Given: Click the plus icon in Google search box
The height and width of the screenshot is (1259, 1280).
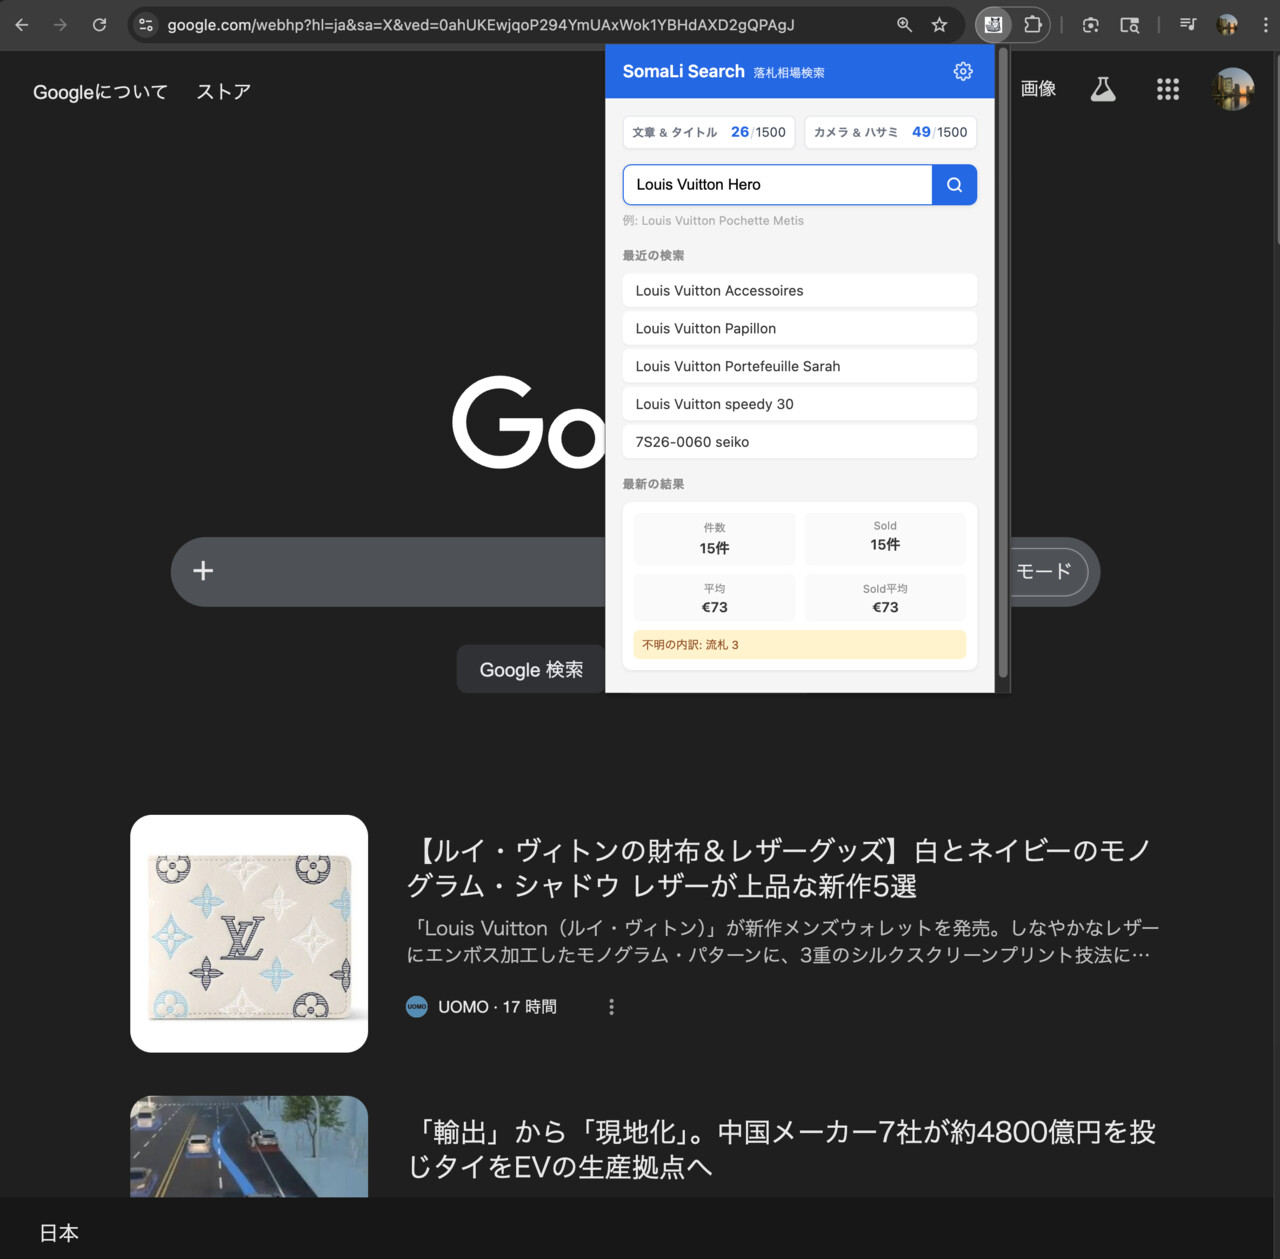Looking at the screenshot, I should [203, 571].
